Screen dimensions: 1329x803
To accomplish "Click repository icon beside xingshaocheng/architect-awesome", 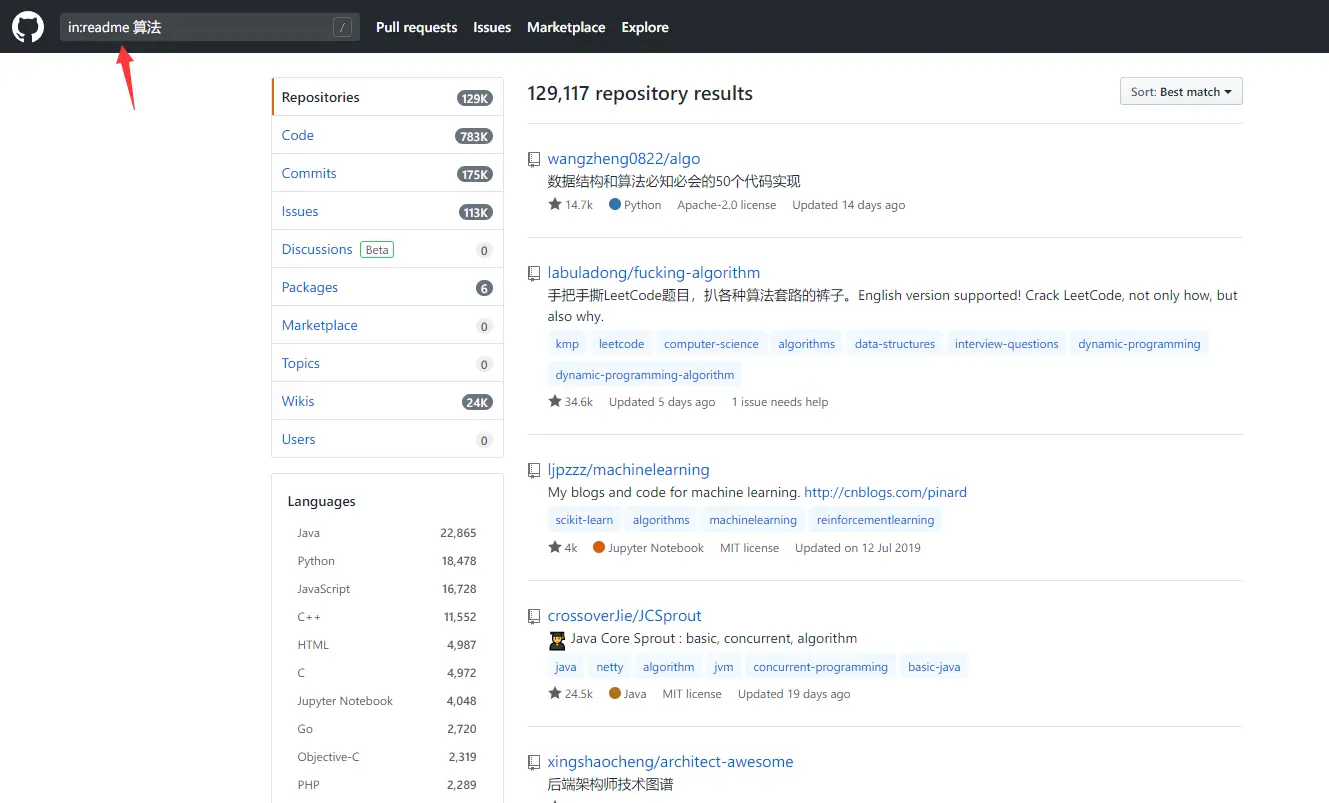I will [534, 762].
